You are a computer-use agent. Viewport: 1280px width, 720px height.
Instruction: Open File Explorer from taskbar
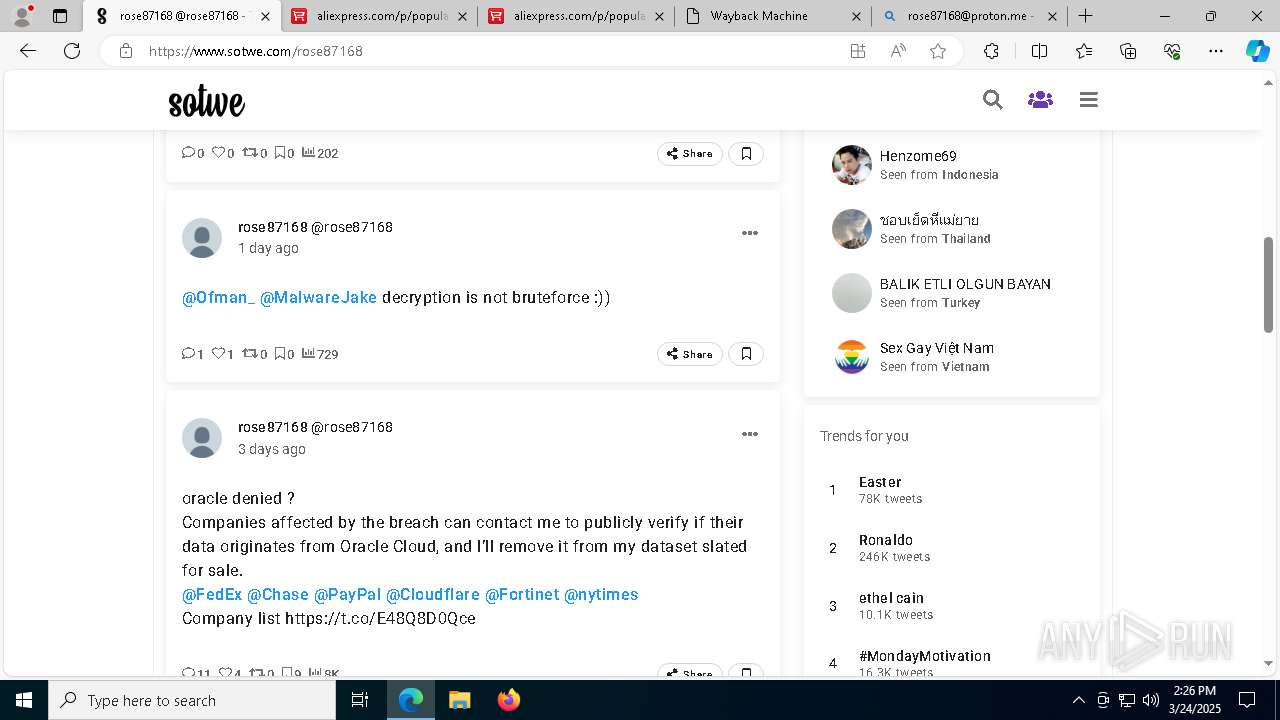(459, 700)
